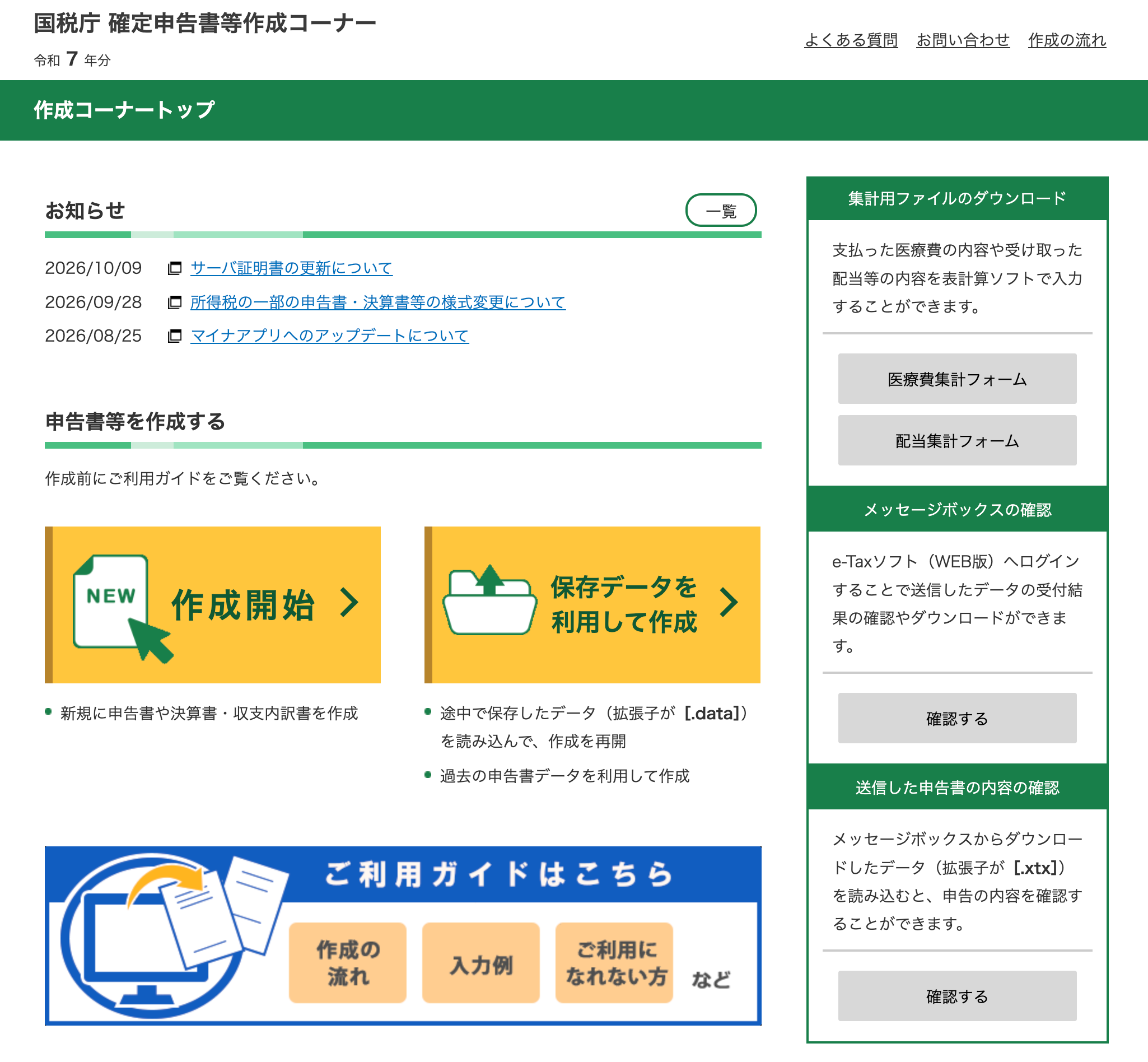Viewport: 1148px width, 1062px height.
Task: Click 過去の申告書データを利用して作成 text
Action: tap(564, 777)
